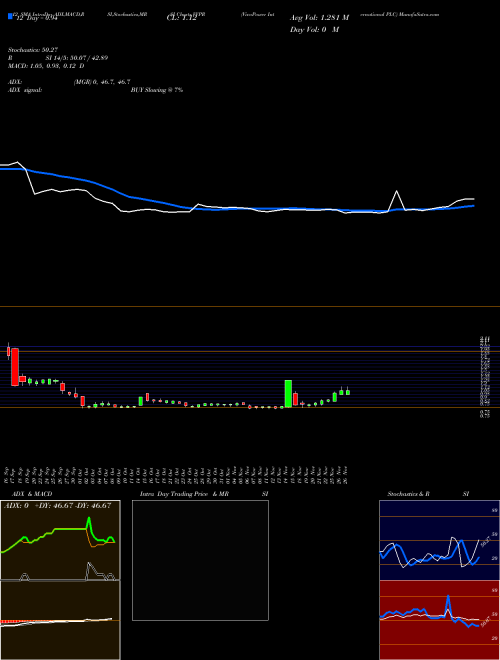Click the 'BUY Slowing @ 7%' signal text

point(157,90)
